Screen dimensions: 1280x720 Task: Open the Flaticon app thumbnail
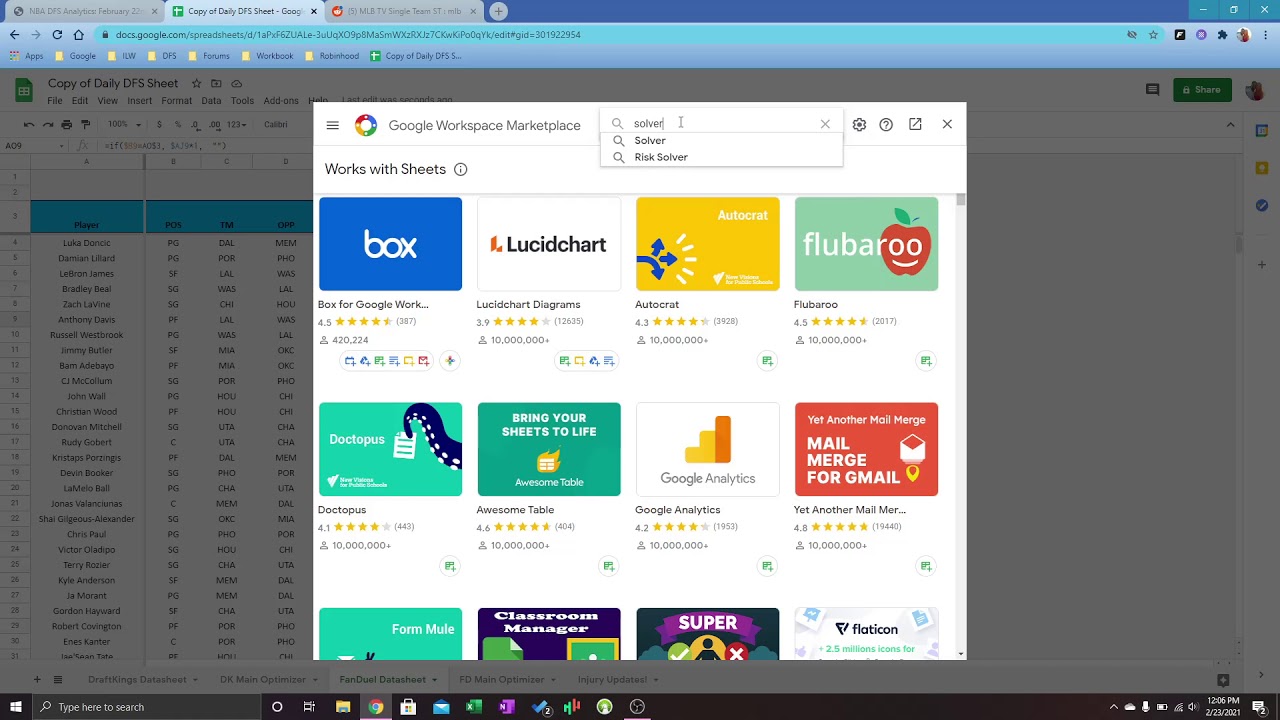coord(866,634)
